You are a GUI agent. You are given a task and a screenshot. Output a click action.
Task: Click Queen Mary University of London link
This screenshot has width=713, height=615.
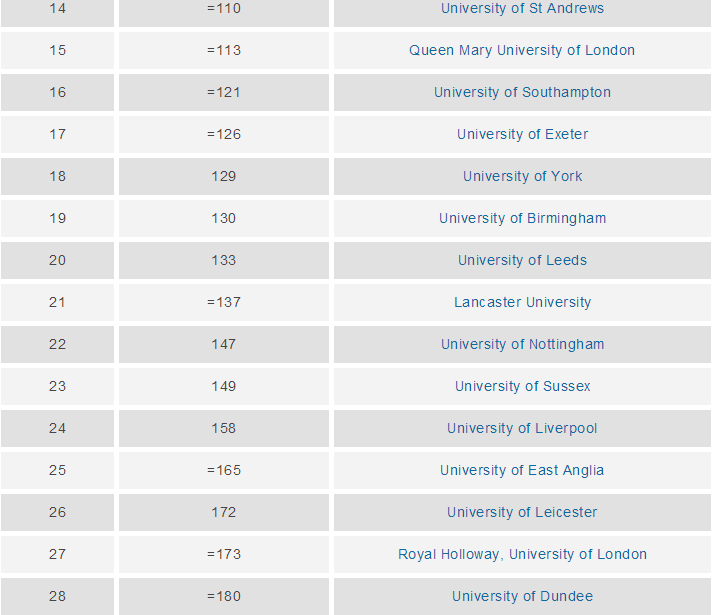click(x=522, y=51)
